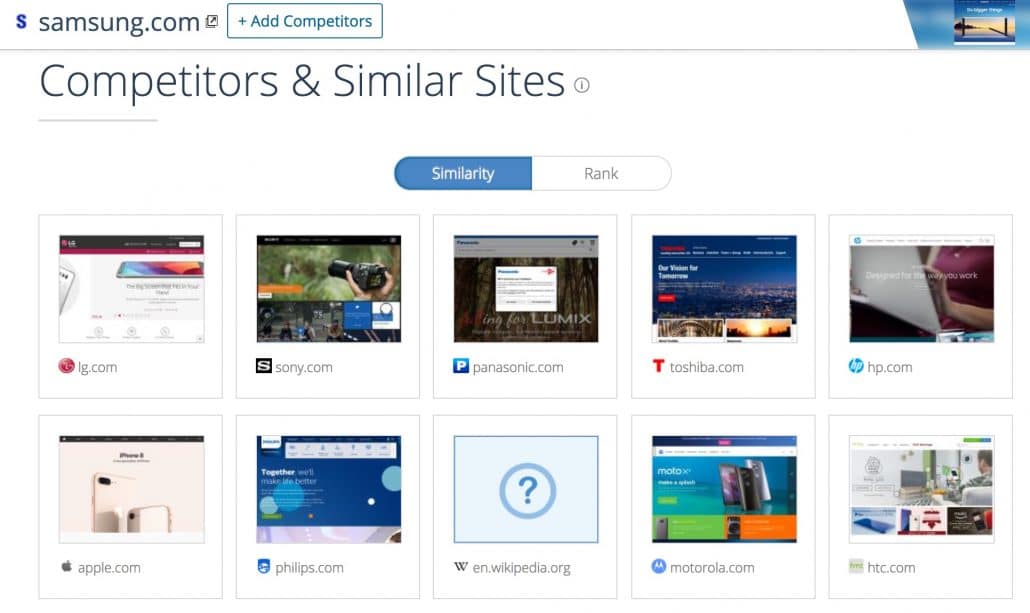
Task: Click the Panasonic favicon icon
Action: pos(460,366)
